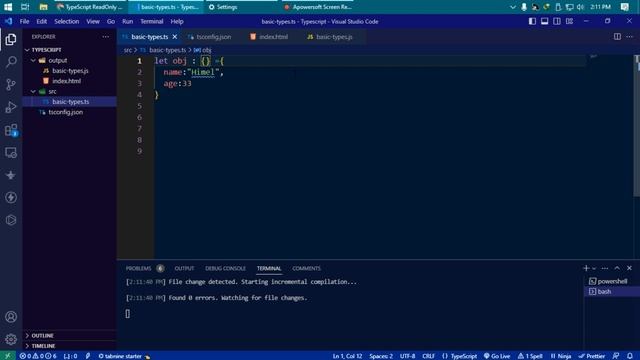Split the editor to the right
640x360 pixels.
(617, 37)
